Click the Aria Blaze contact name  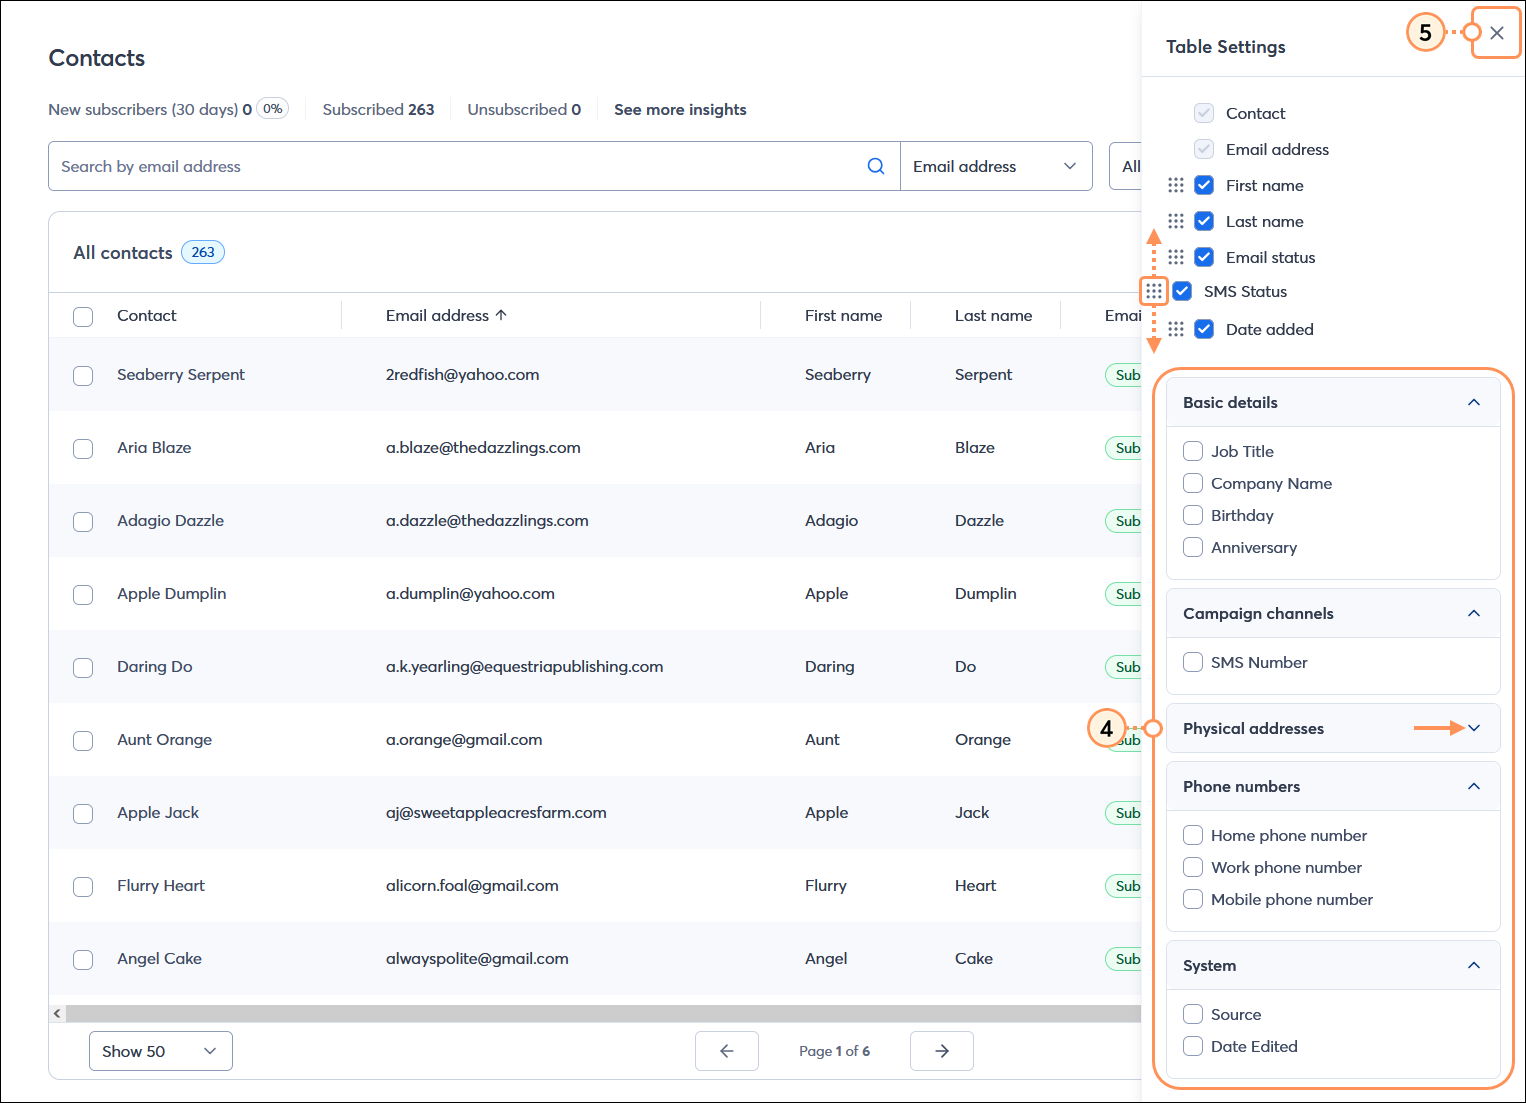click(x=154, y=447)
